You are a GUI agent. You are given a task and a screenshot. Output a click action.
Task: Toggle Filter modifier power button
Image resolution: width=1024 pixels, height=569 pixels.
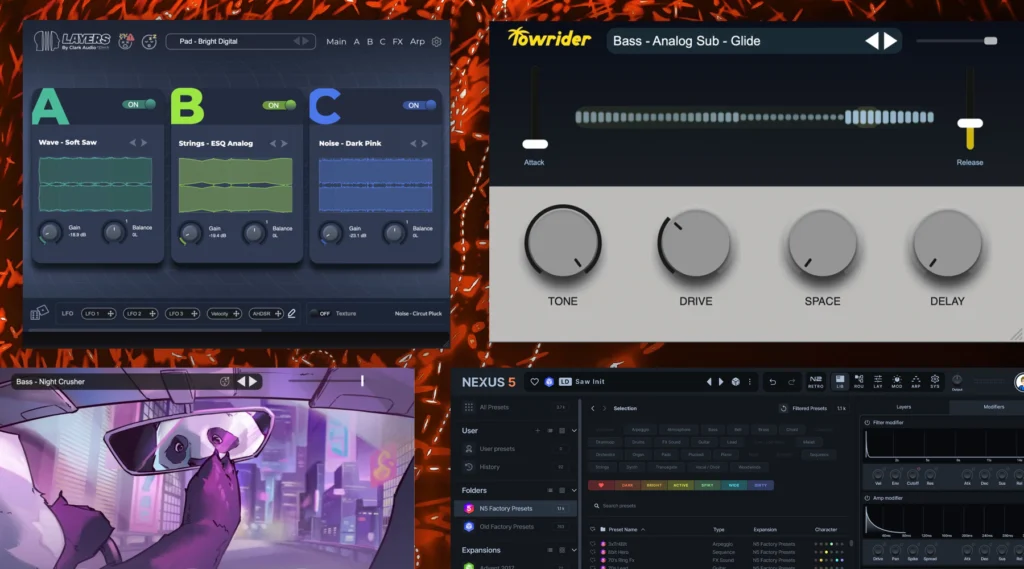(867, 423)
